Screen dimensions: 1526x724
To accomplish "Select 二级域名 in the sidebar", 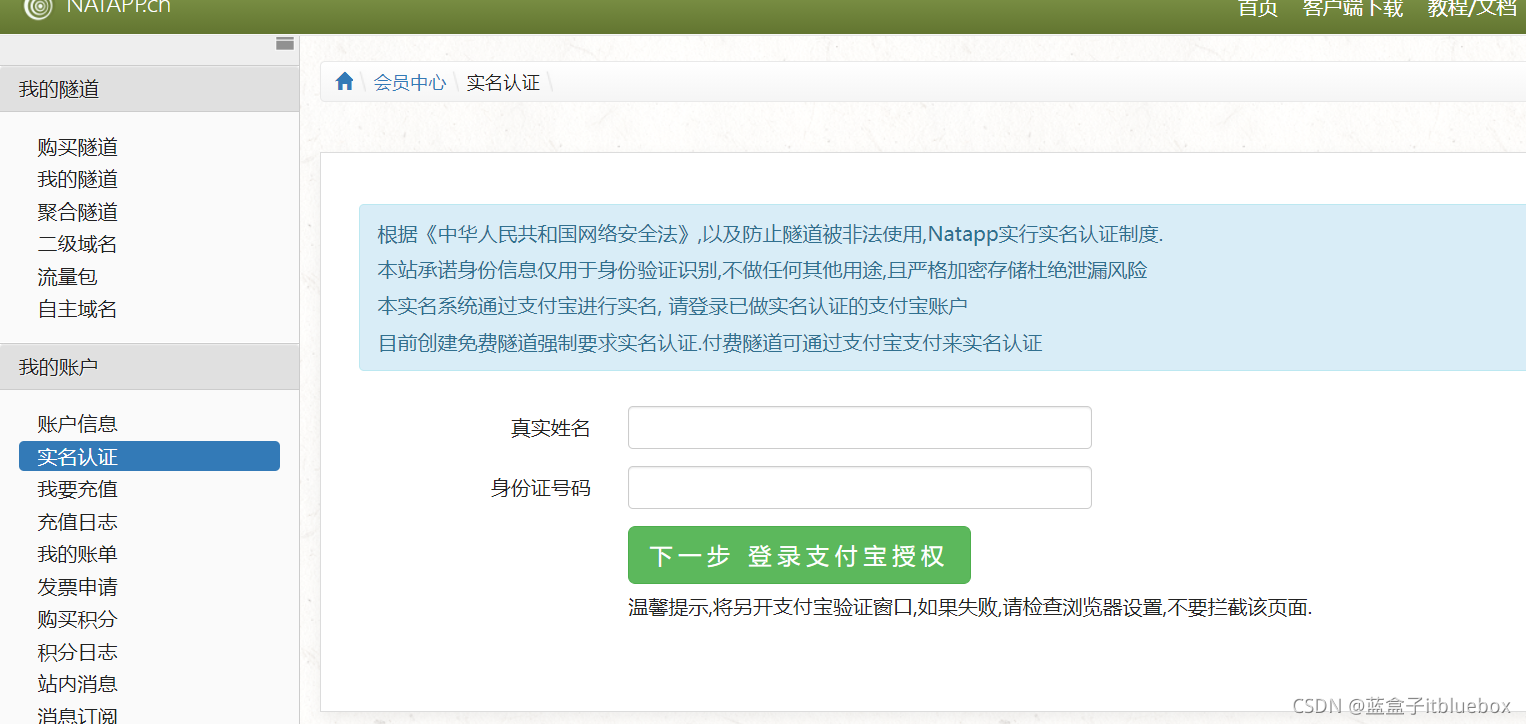I will click(78, 244).
